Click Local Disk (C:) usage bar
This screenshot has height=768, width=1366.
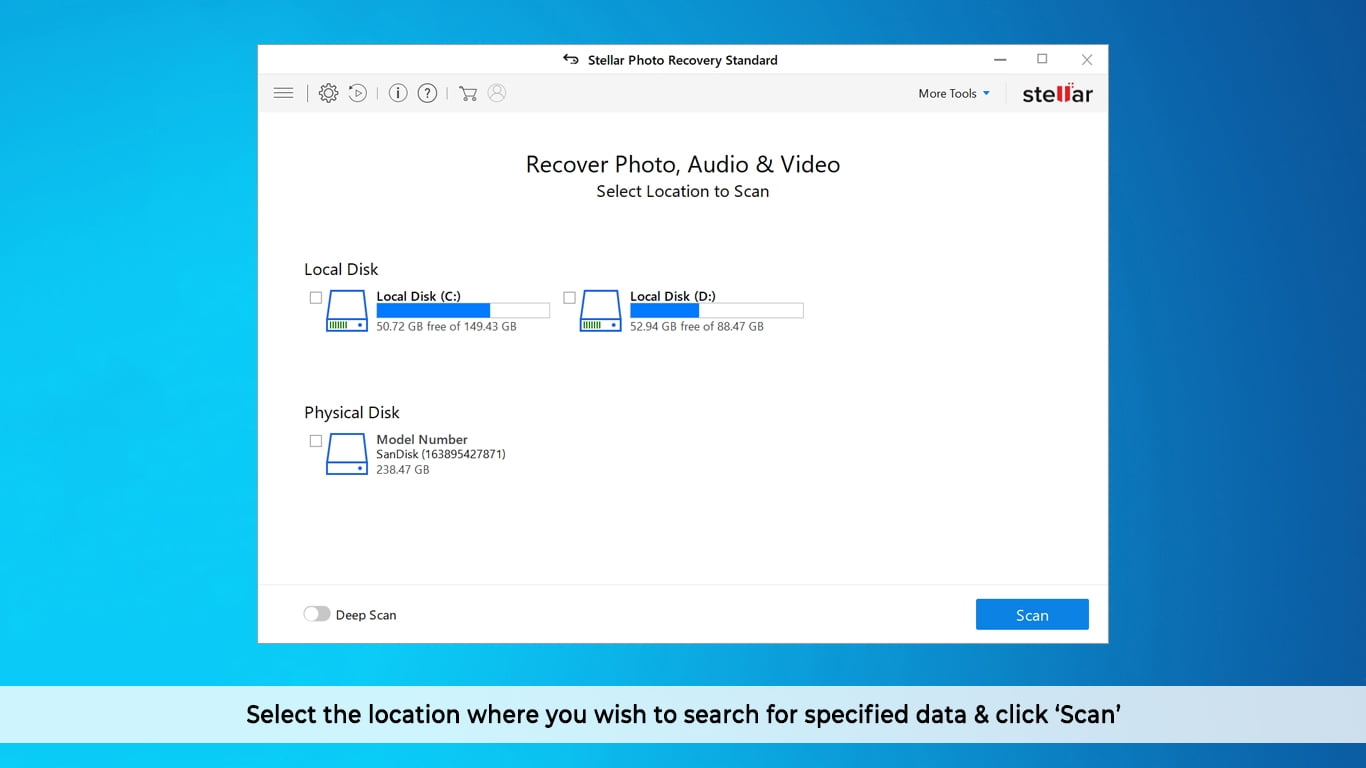coord(463,311)
